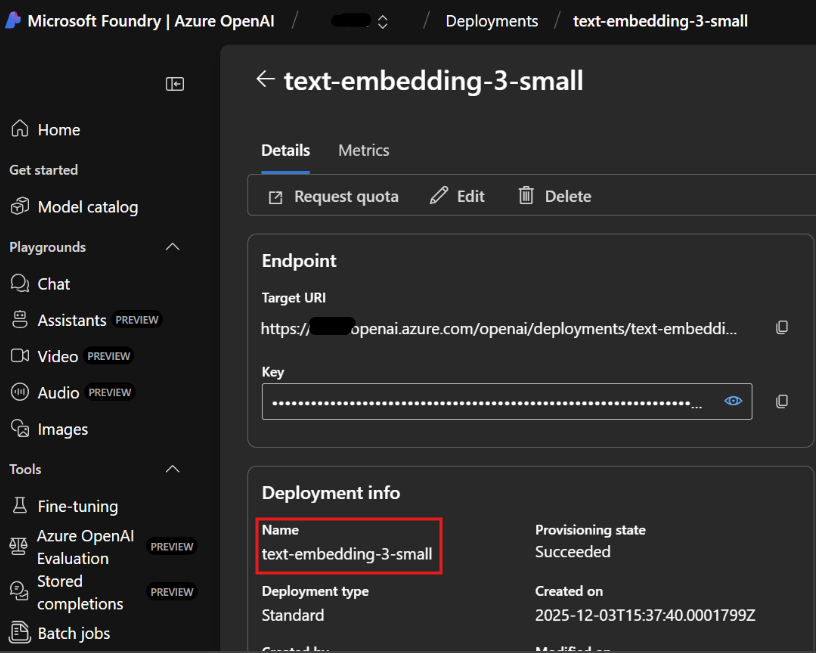Collapse the left sidebar panel icon

[x=175, y=84]
